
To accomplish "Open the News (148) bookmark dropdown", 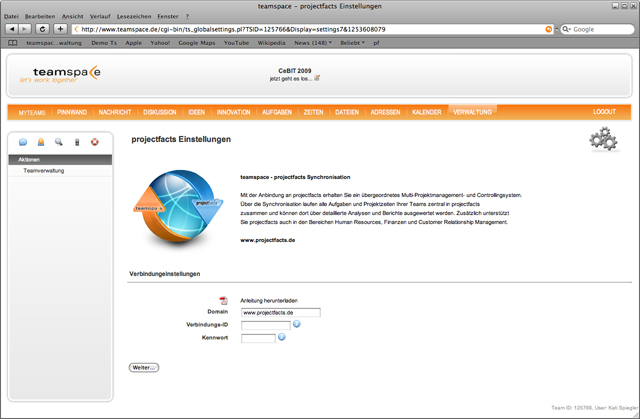I will [x=313, y=43].
